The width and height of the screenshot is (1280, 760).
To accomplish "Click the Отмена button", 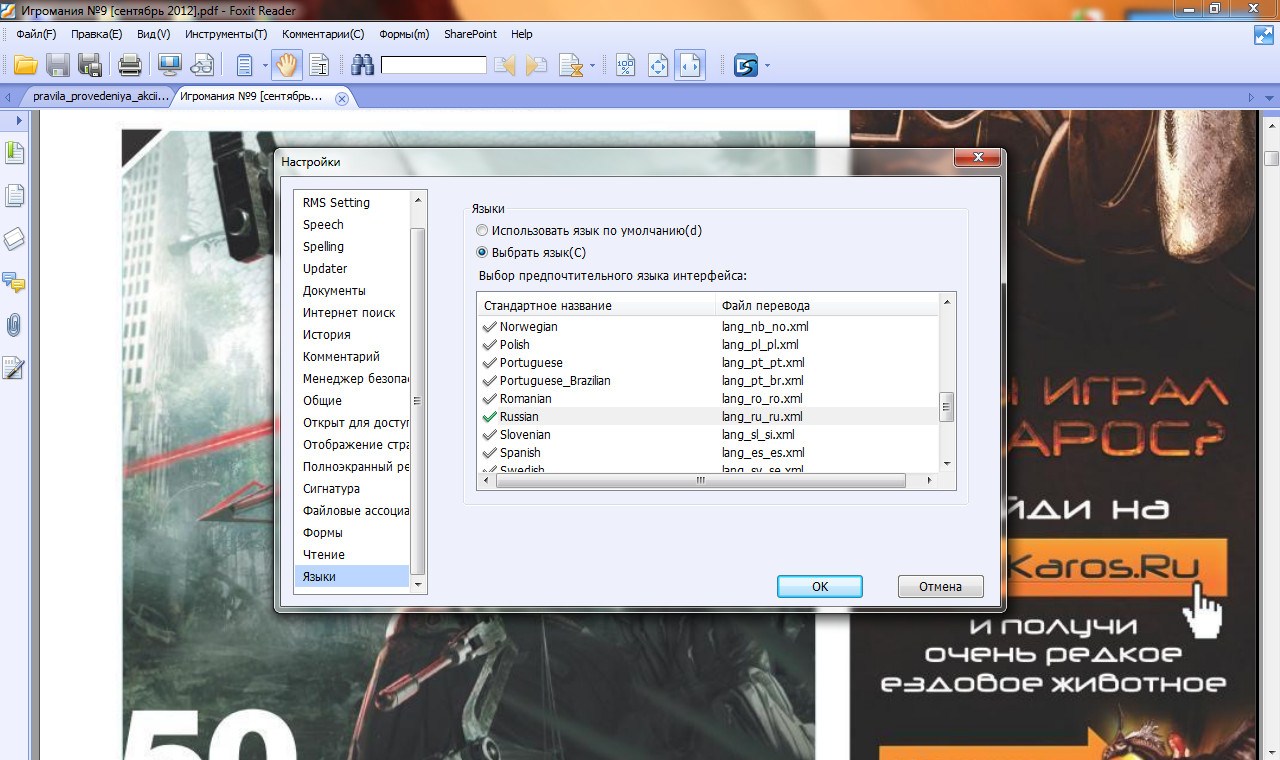I will pyautogui.click(x=940, y=587).
